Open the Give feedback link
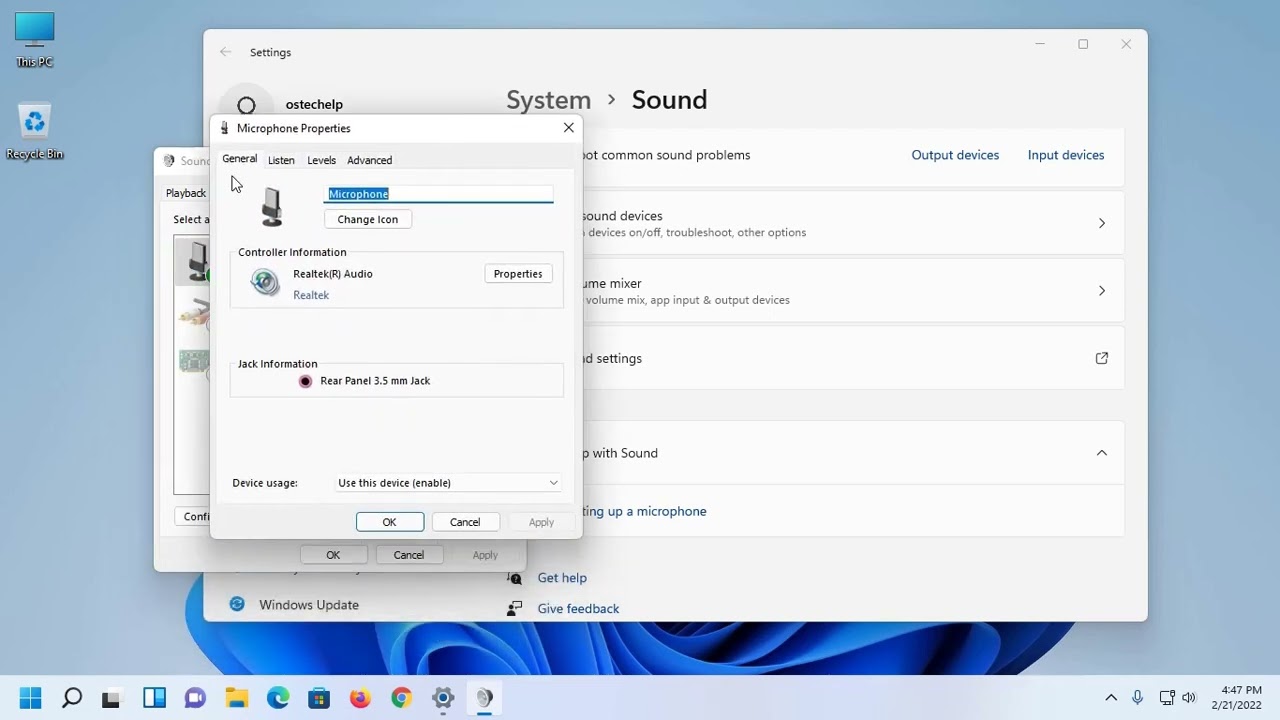This screenshot has height=720, width=1280. [578, 608]
